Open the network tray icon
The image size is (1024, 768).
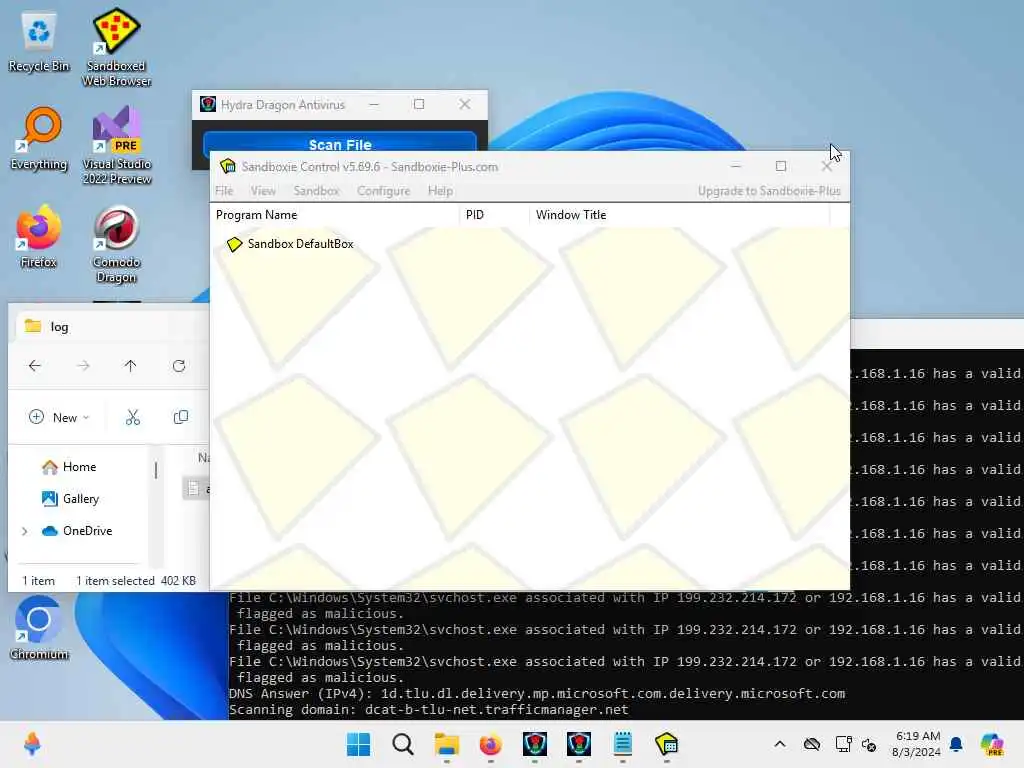(x=843, y=744)
